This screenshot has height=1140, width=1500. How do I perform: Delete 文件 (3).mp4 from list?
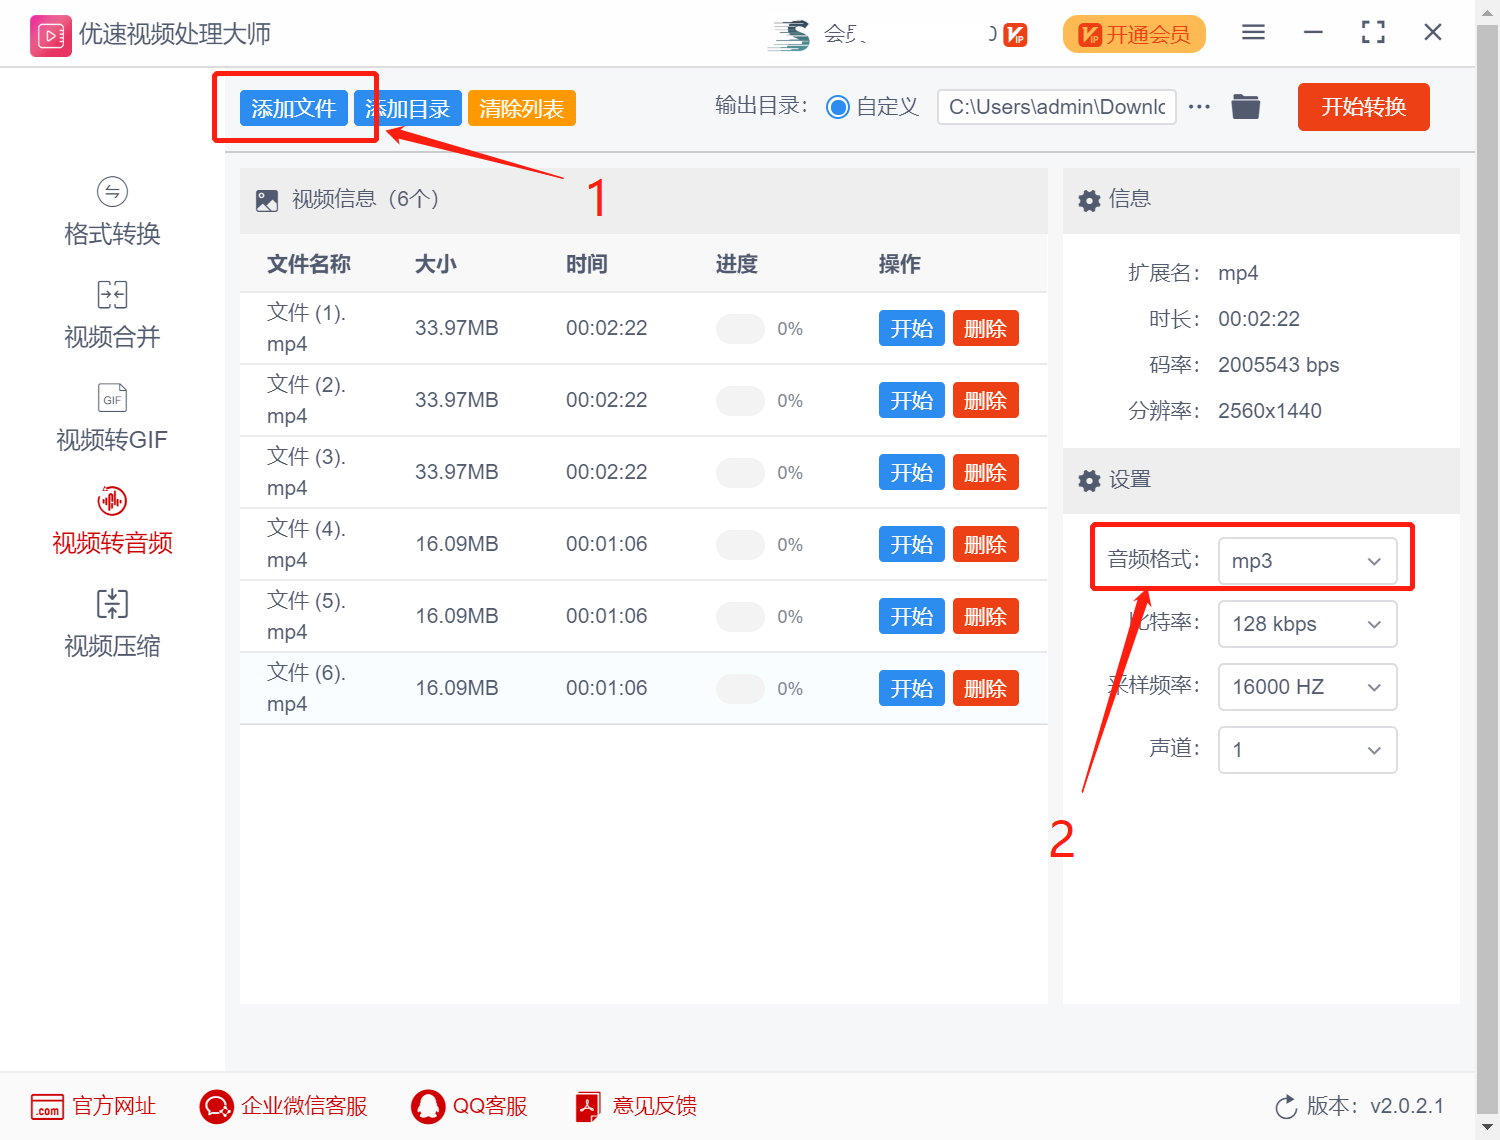click(x=986, y=472)
